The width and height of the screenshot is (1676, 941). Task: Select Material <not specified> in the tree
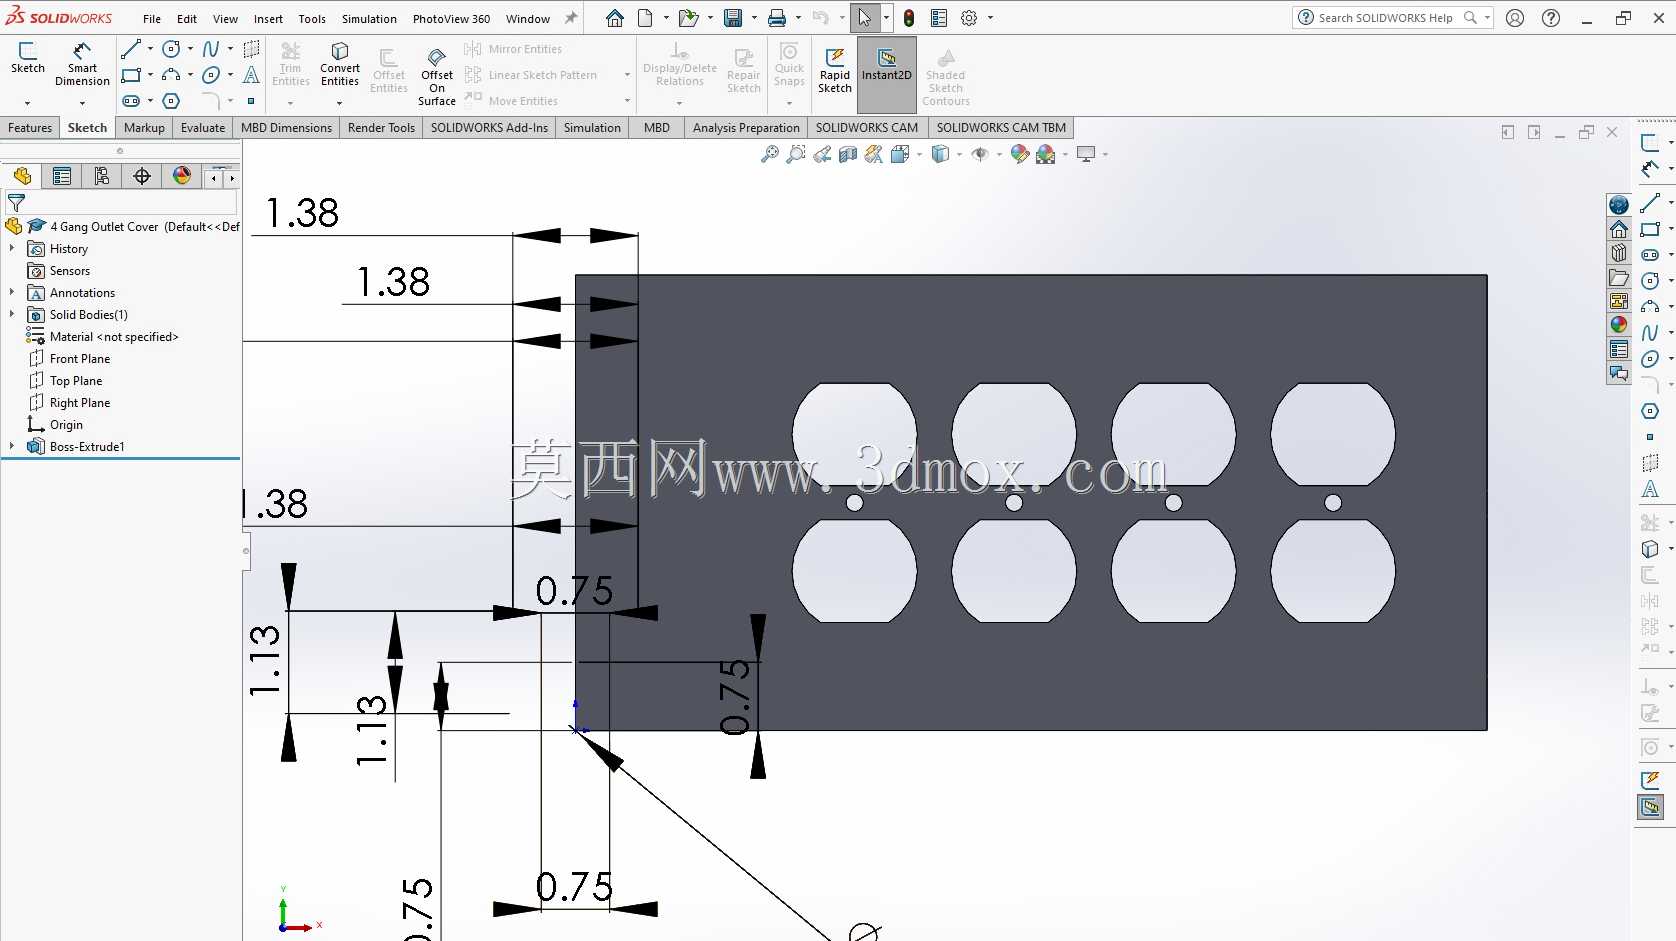(x=114, y=337)
